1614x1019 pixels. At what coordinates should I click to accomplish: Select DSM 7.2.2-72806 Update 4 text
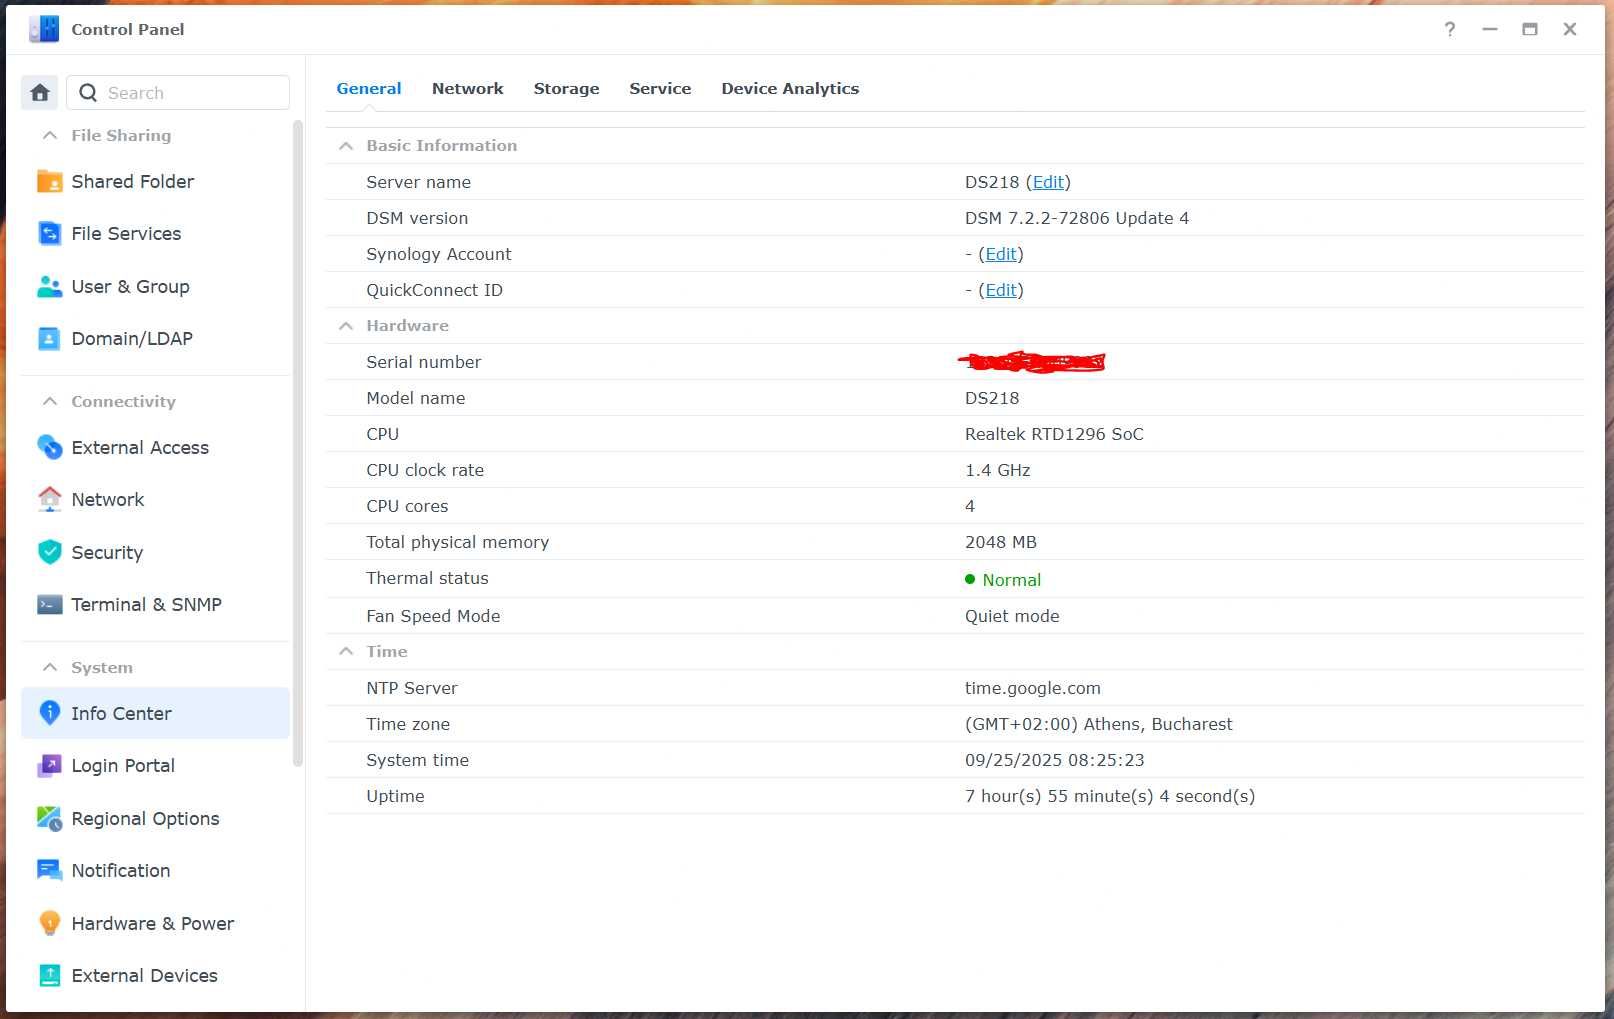(1077, 218)
